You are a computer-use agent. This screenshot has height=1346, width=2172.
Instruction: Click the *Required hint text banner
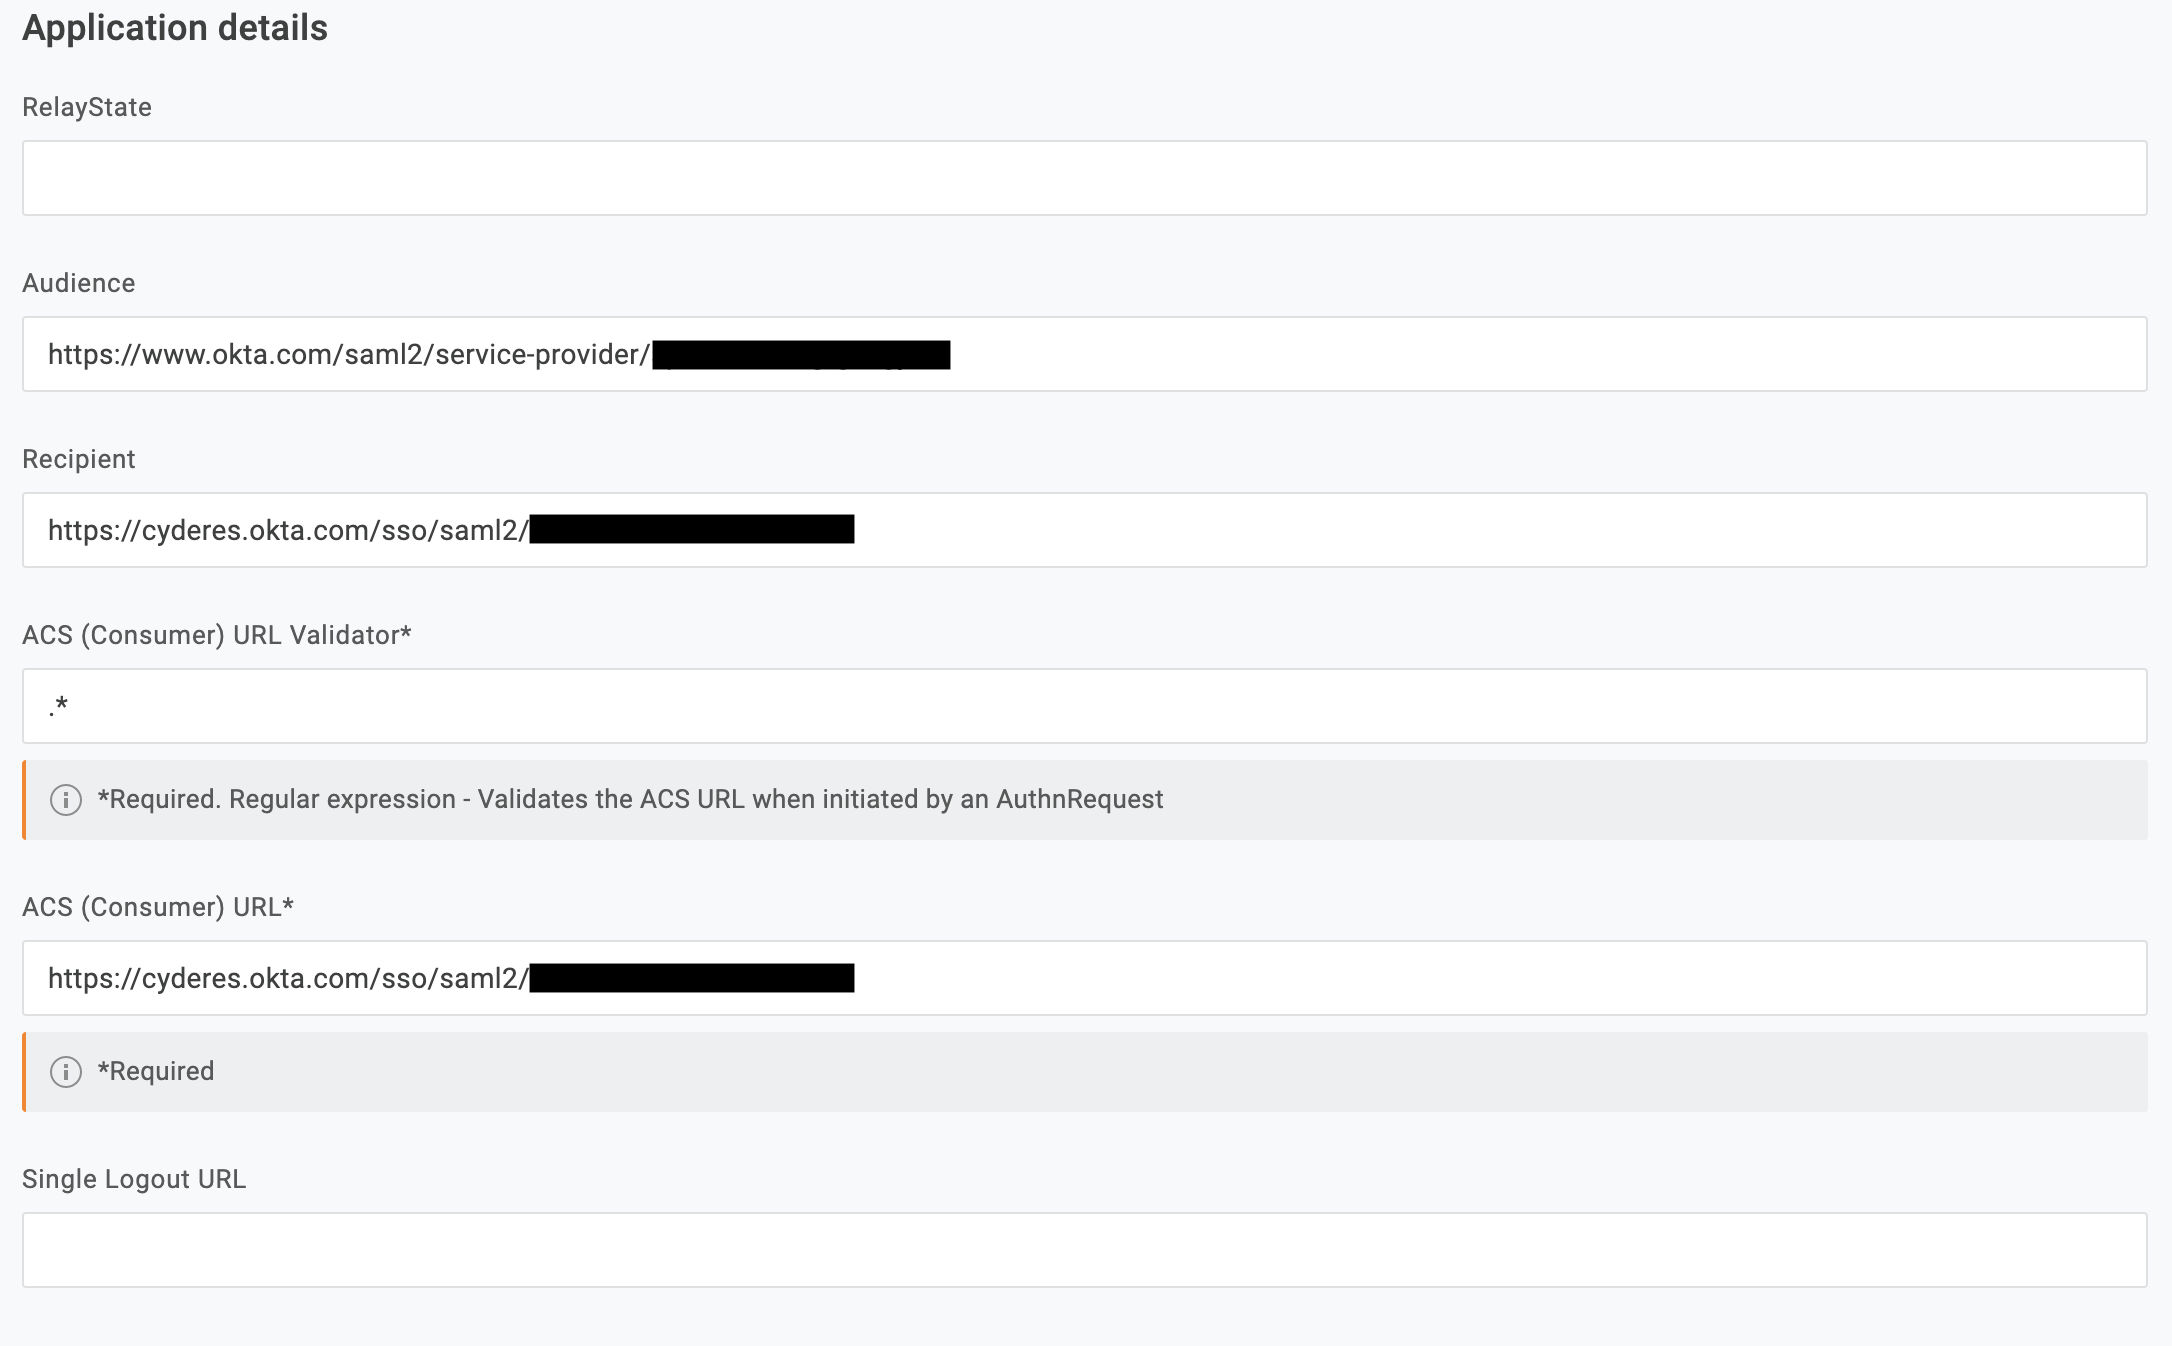coord(156,1072)
